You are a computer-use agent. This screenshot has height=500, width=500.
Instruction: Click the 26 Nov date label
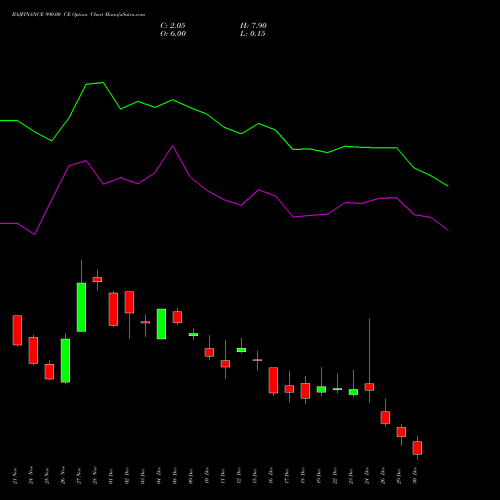(x=63, y=476)
